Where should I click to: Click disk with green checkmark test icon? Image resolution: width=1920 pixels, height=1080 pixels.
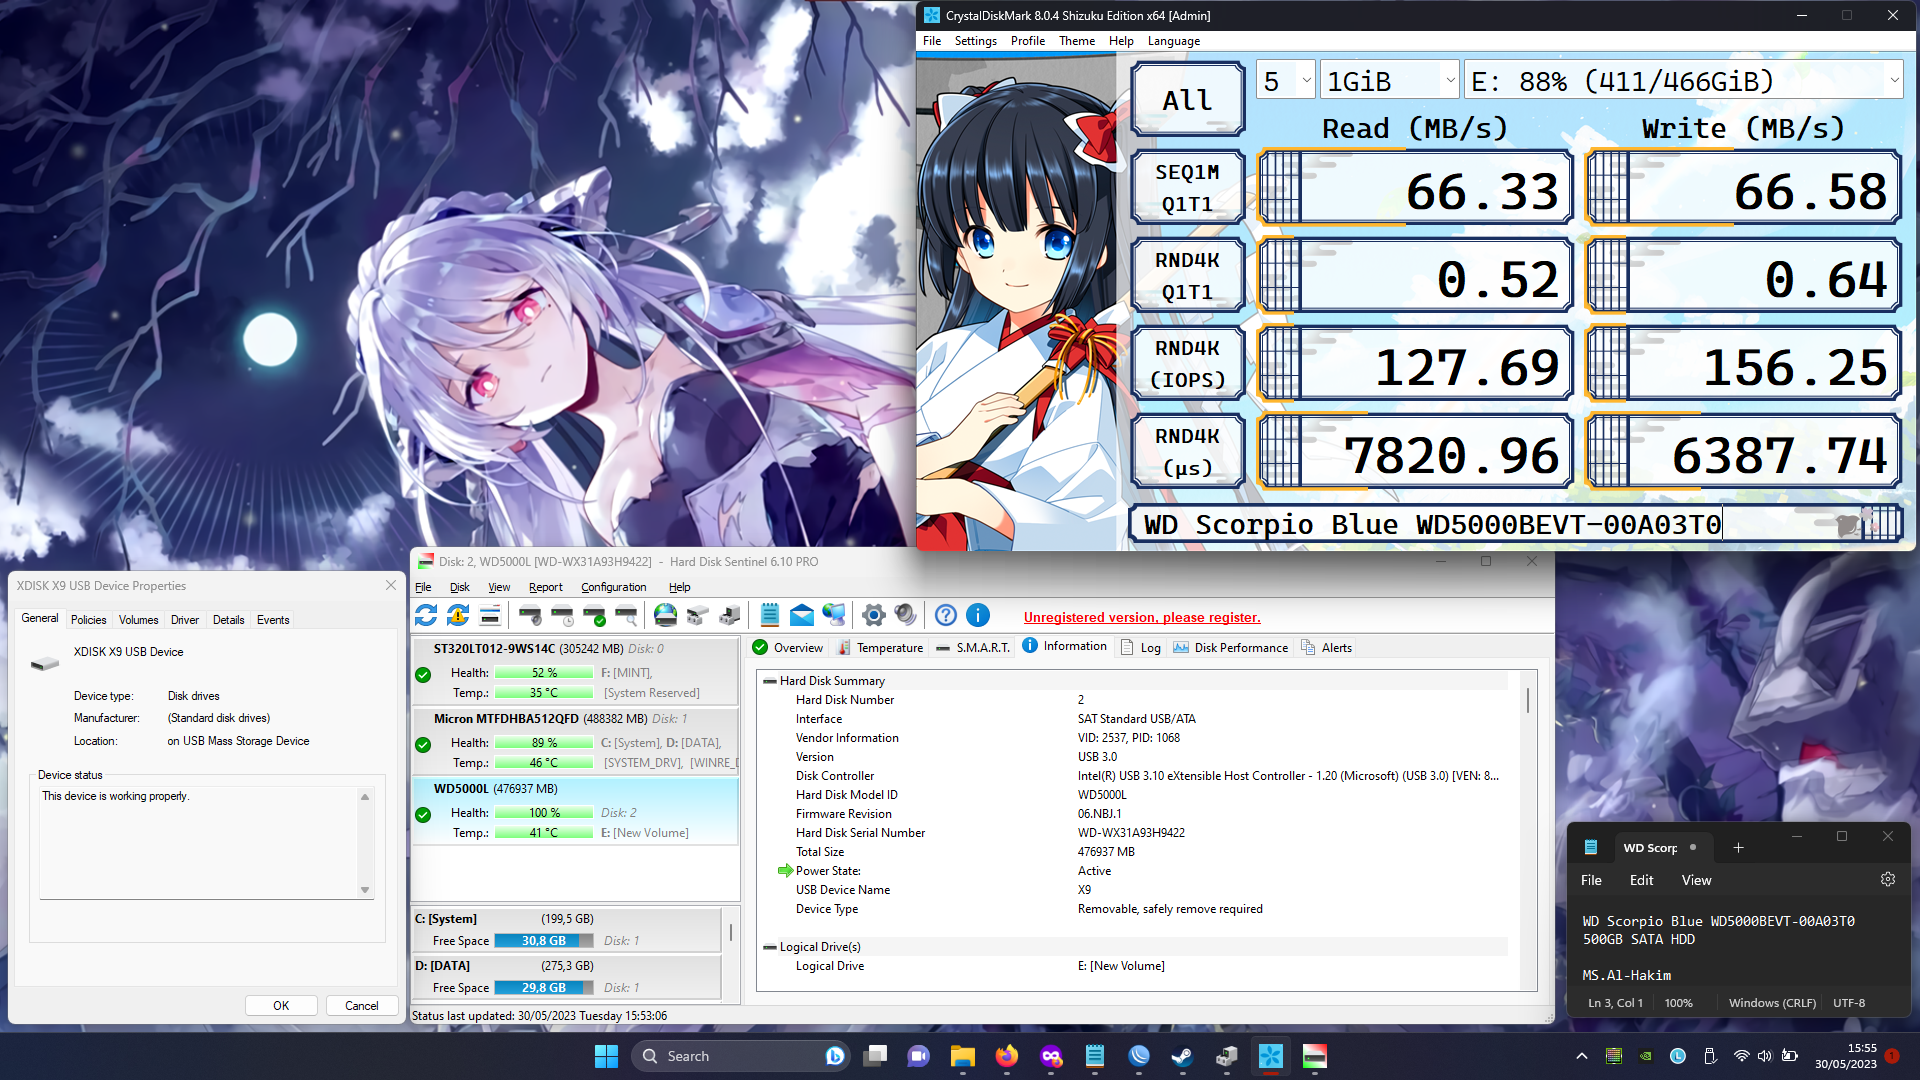click(594, 616)
